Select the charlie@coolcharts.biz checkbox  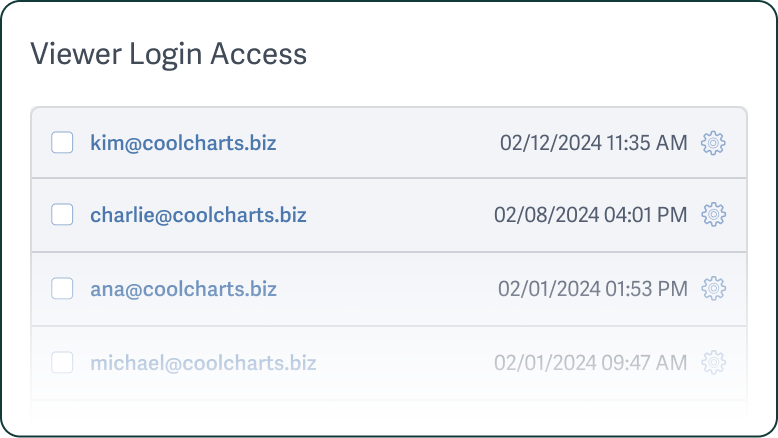coord(62,214)
